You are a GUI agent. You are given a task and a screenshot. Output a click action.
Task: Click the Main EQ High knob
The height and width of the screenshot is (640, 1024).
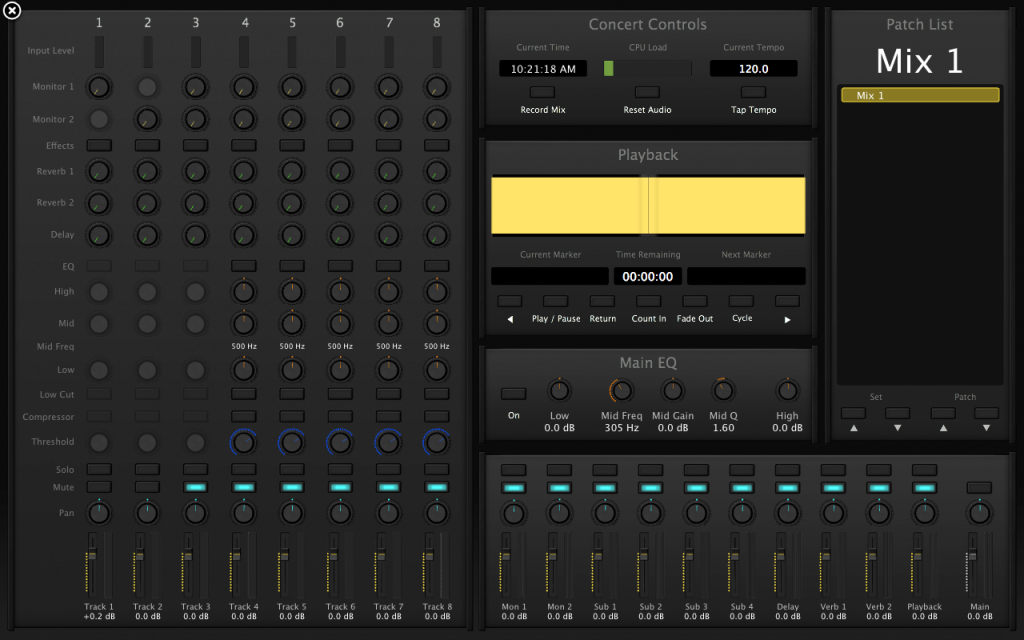(787, 391)
